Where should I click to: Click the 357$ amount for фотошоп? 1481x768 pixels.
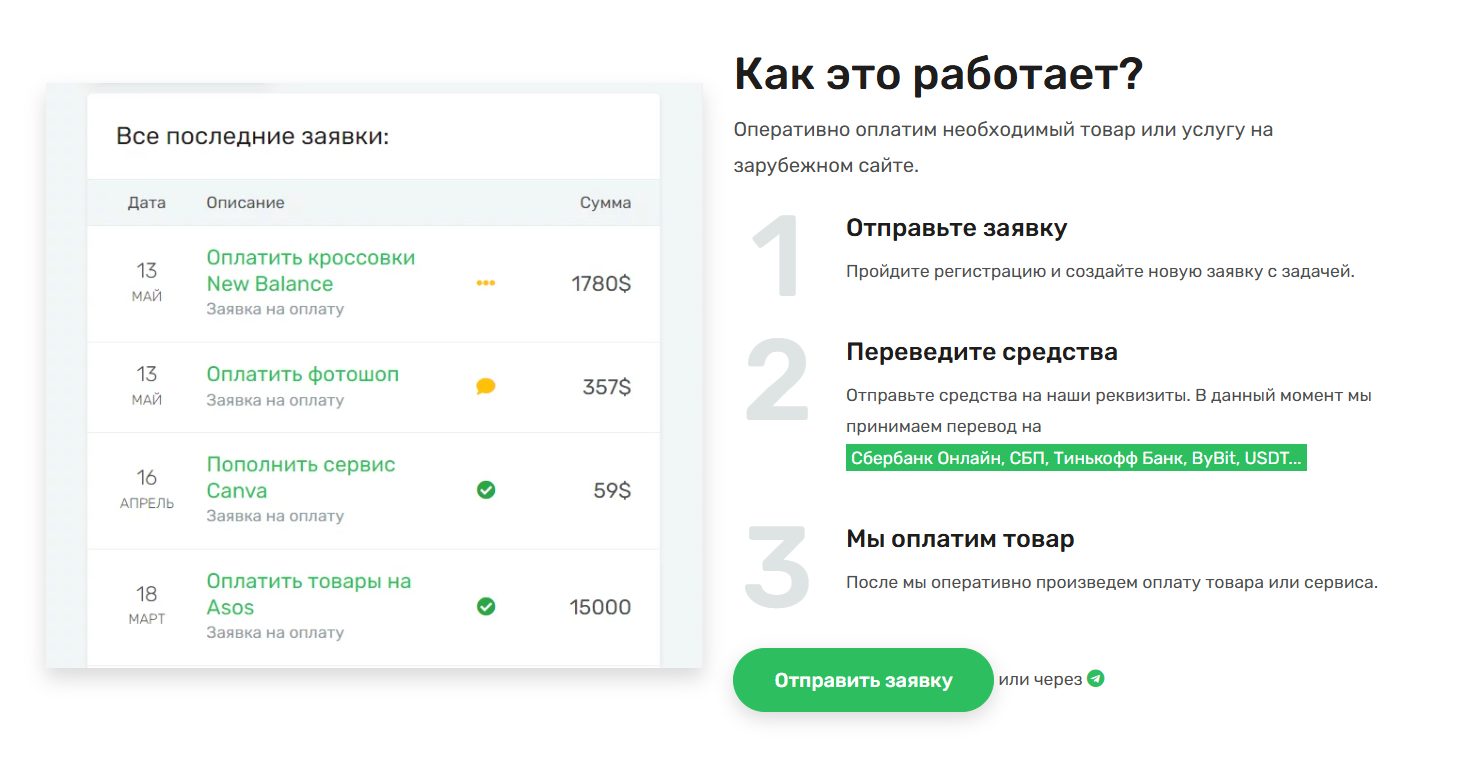[606, 387]
